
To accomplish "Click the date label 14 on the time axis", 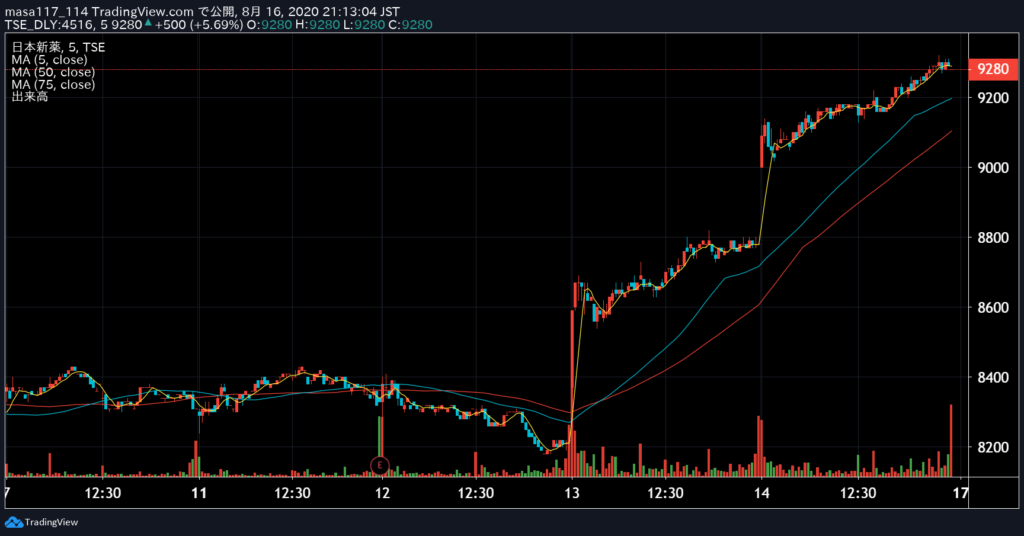I will pos(761,493).
